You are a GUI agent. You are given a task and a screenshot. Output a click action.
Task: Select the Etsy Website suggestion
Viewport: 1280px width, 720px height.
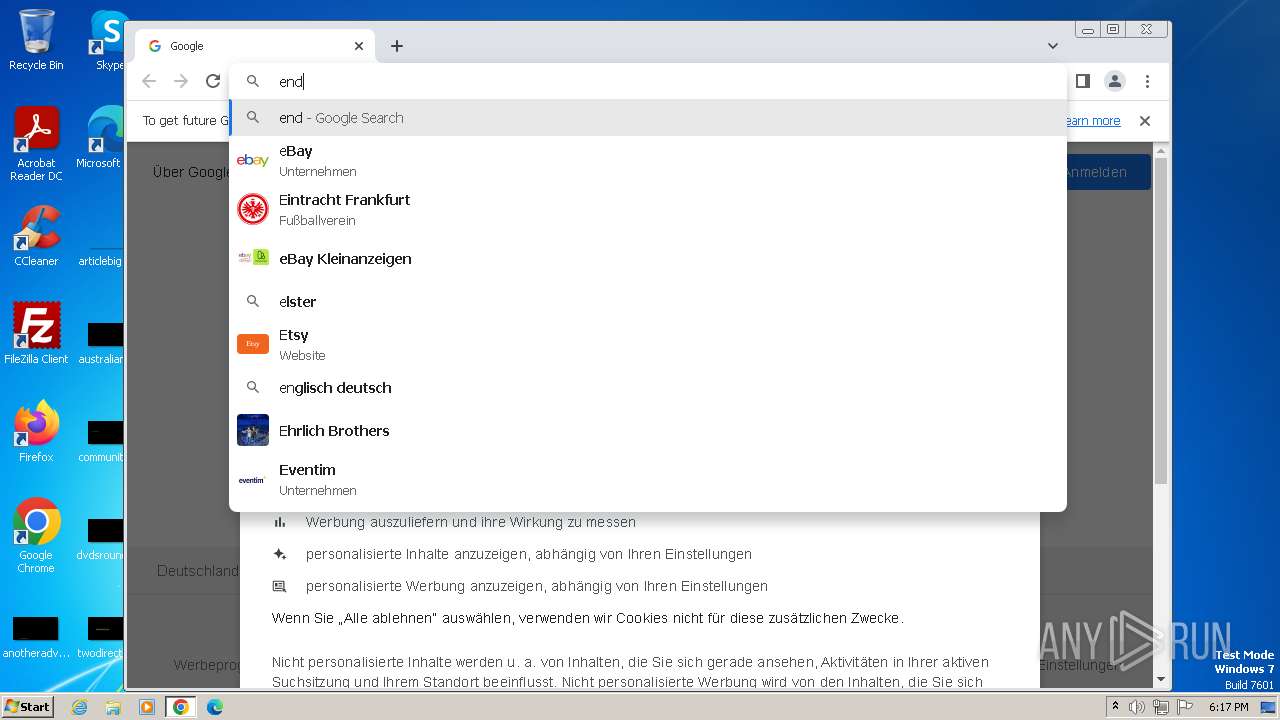pos(648,344)
